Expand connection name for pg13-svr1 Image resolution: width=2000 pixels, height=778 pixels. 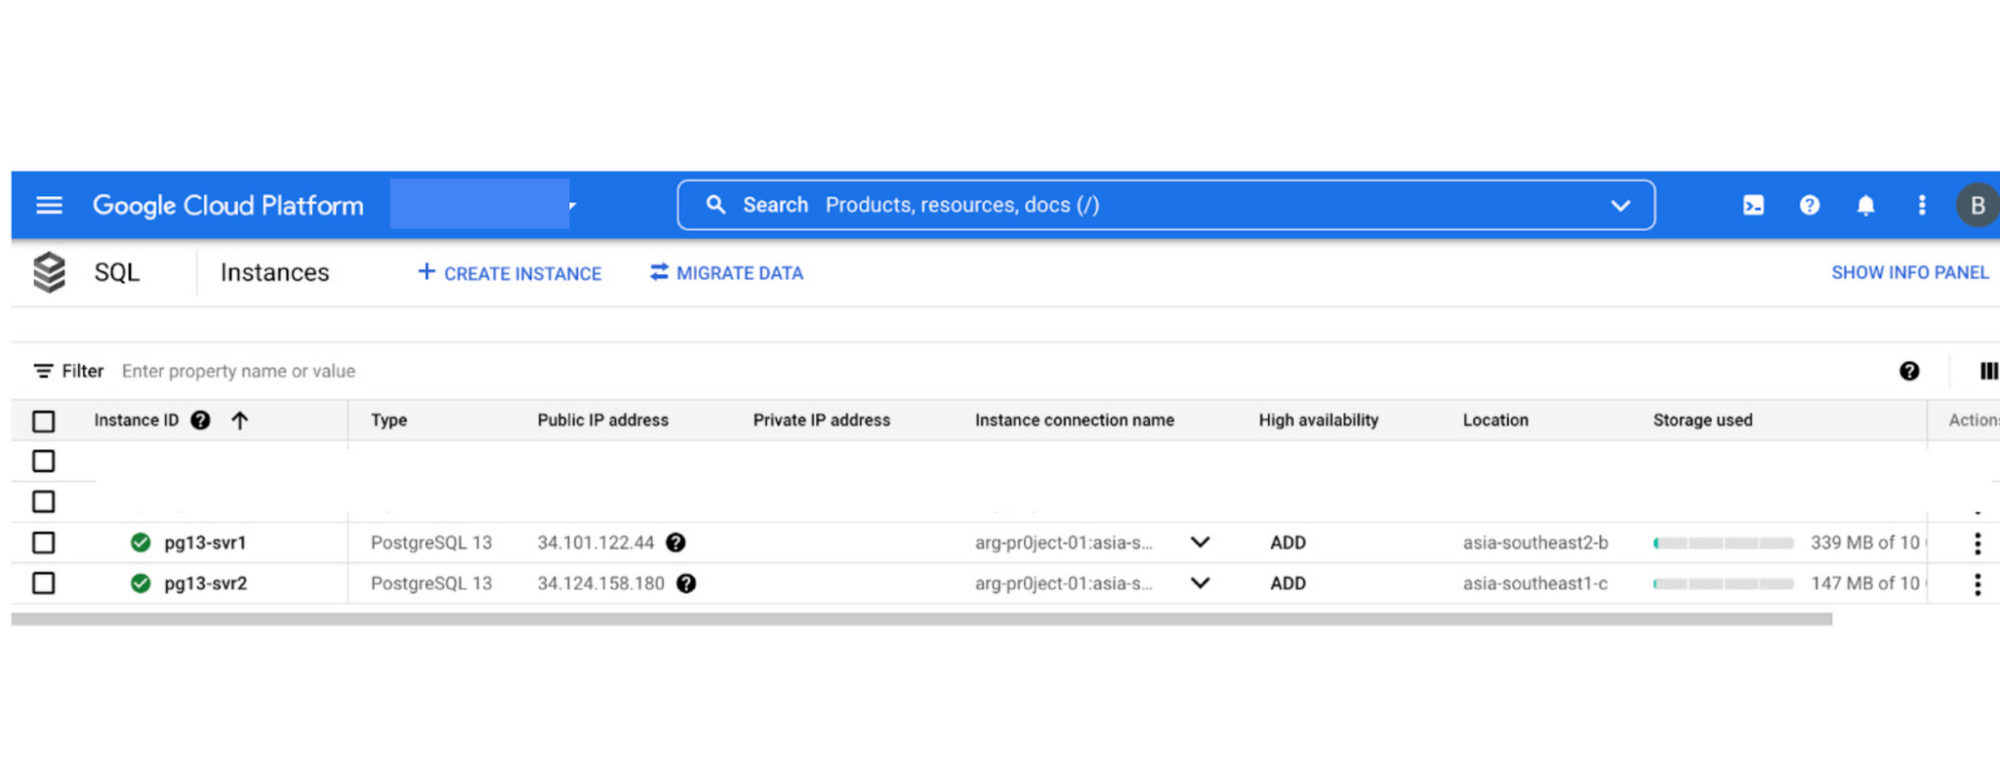pyautogui.click(x=1200, y=542)
